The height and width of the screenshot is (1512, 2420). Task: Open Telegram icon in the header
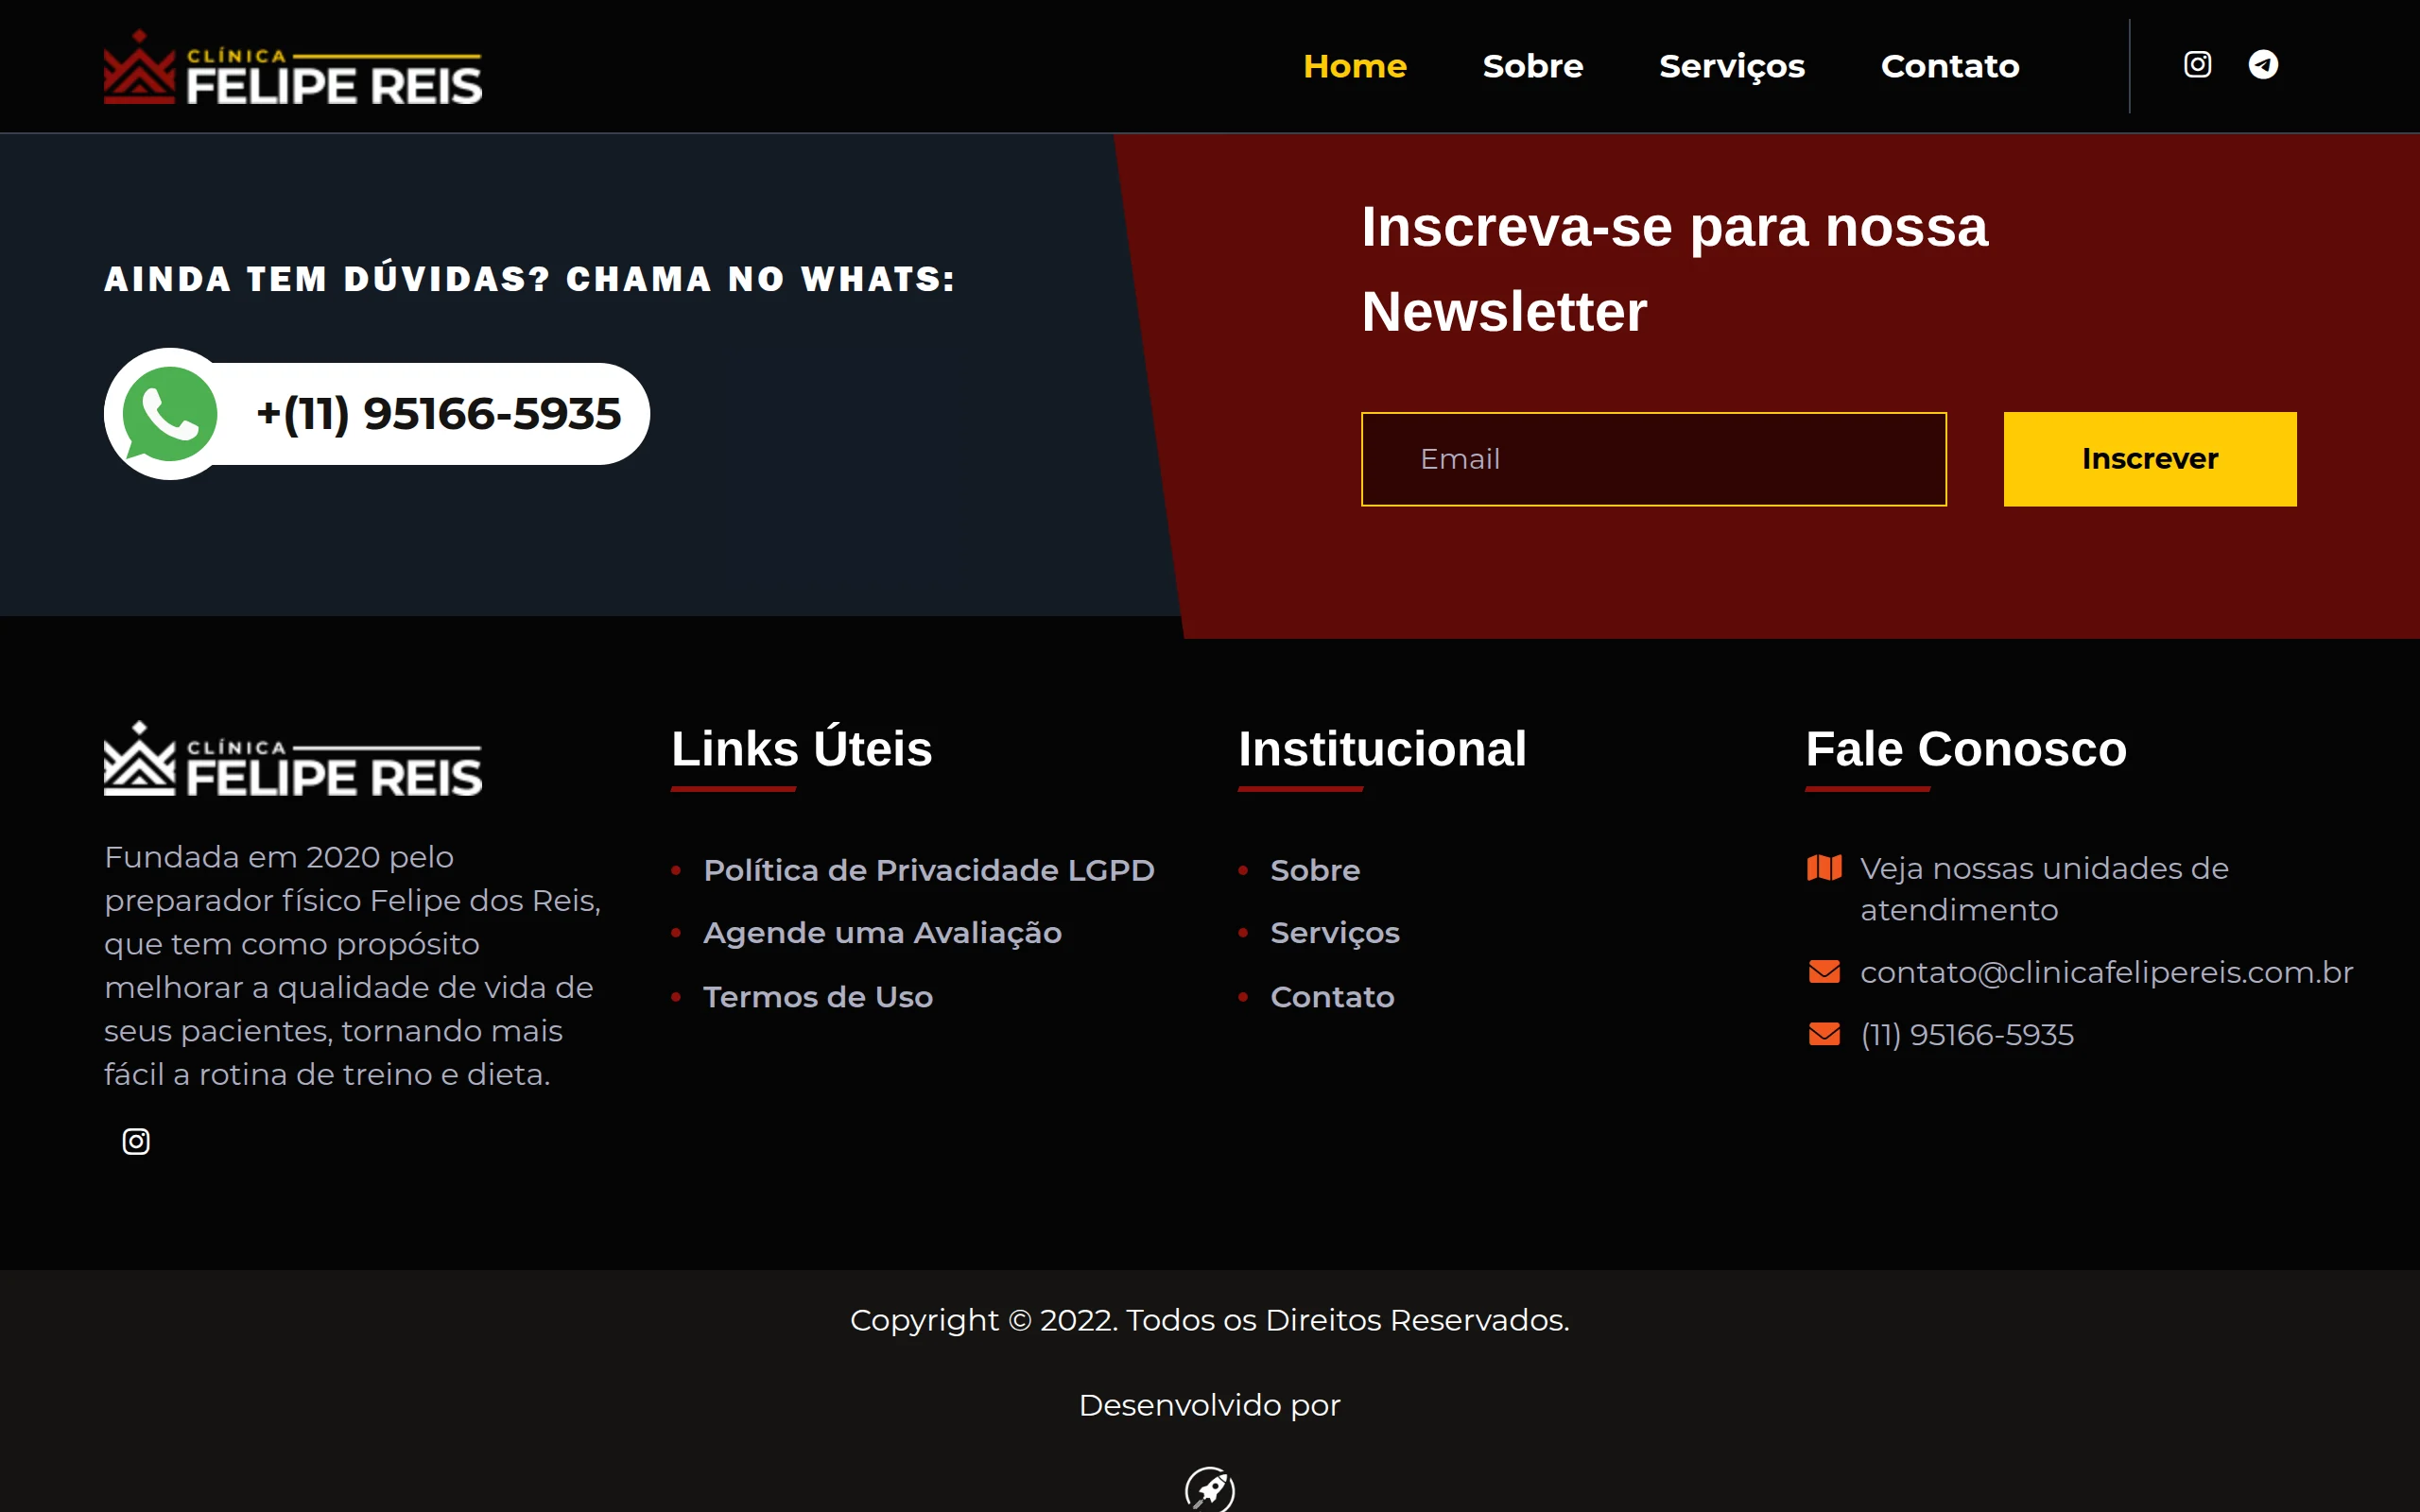(x=2263, y=65)
